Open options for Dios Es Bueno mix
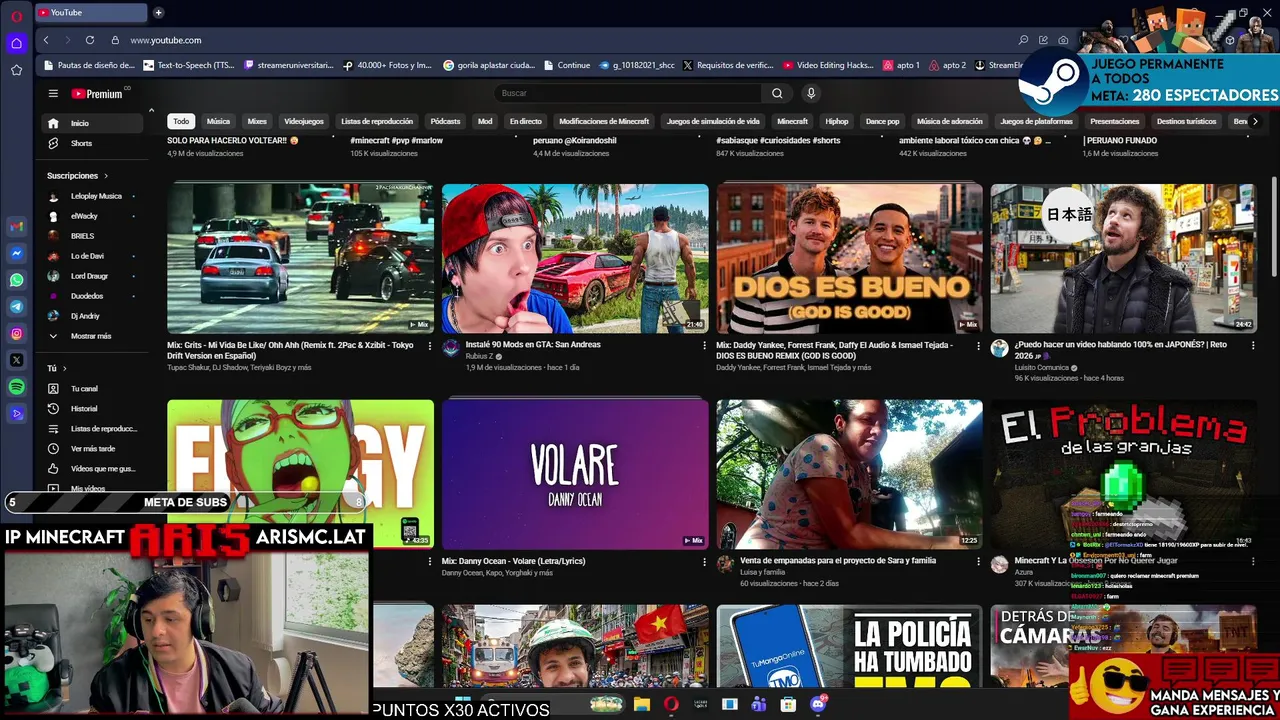This screenshot has height=720, width=1280. (979, 346)
